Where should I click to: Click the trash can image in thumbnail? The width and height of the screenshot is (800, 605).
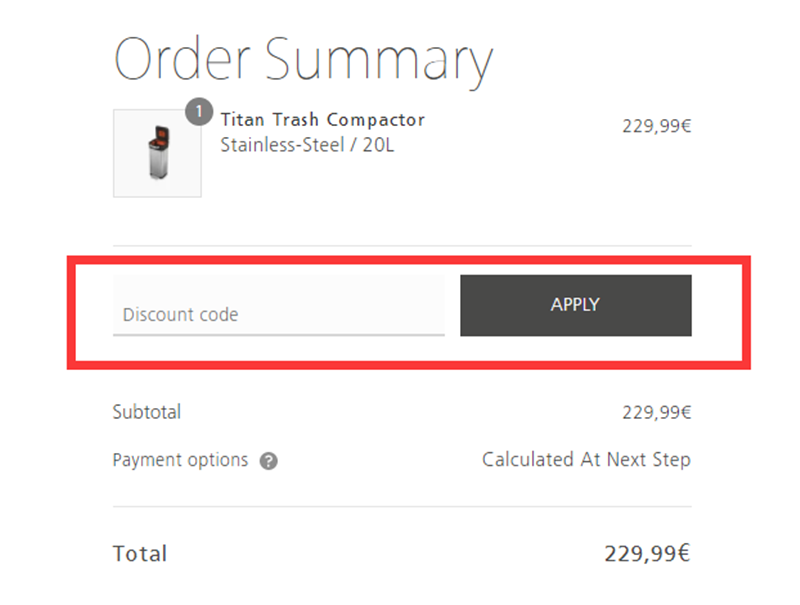tap(159, 153)
